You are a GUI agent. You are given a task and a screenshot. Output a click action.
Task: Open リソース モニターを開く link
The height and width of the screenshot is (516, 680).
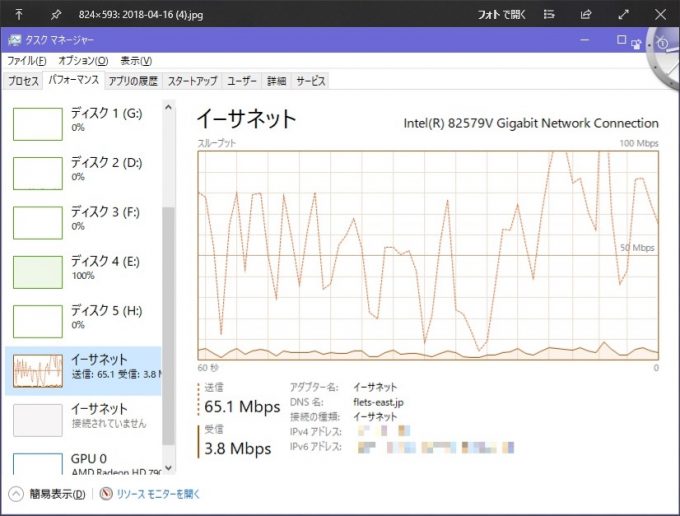point(158,493)
